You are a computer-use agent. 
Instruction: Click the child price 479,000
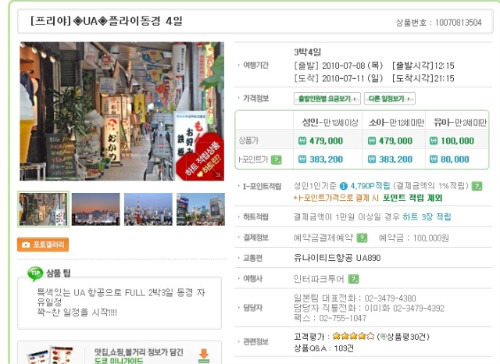(396, 141)
